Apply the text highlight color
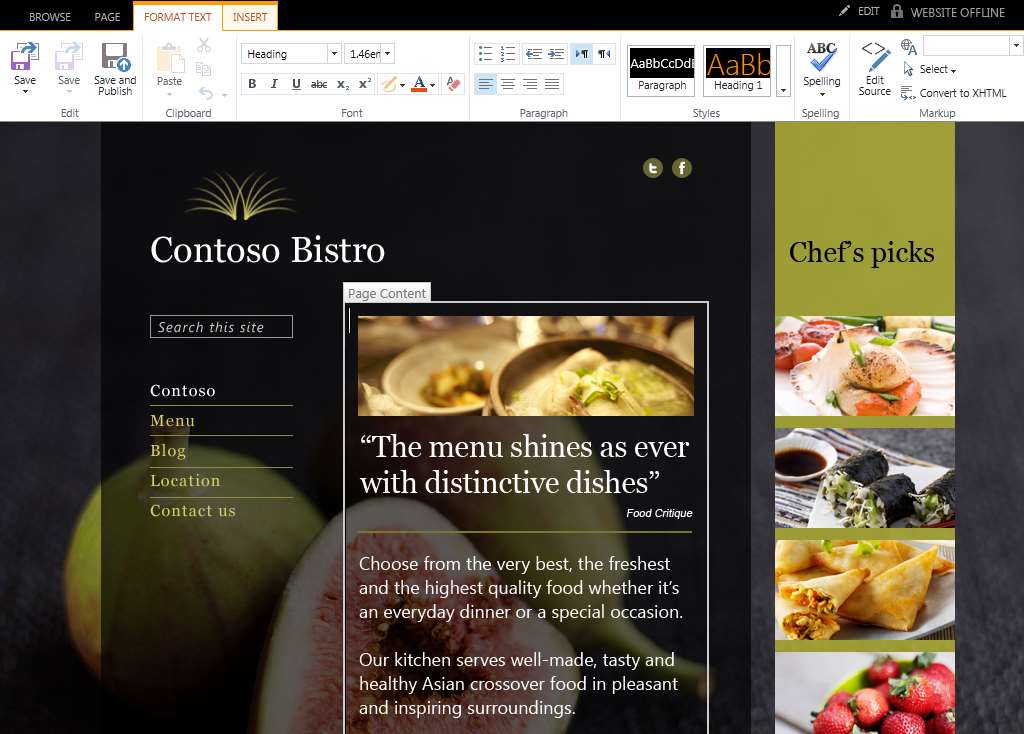 tap(389, 84)
